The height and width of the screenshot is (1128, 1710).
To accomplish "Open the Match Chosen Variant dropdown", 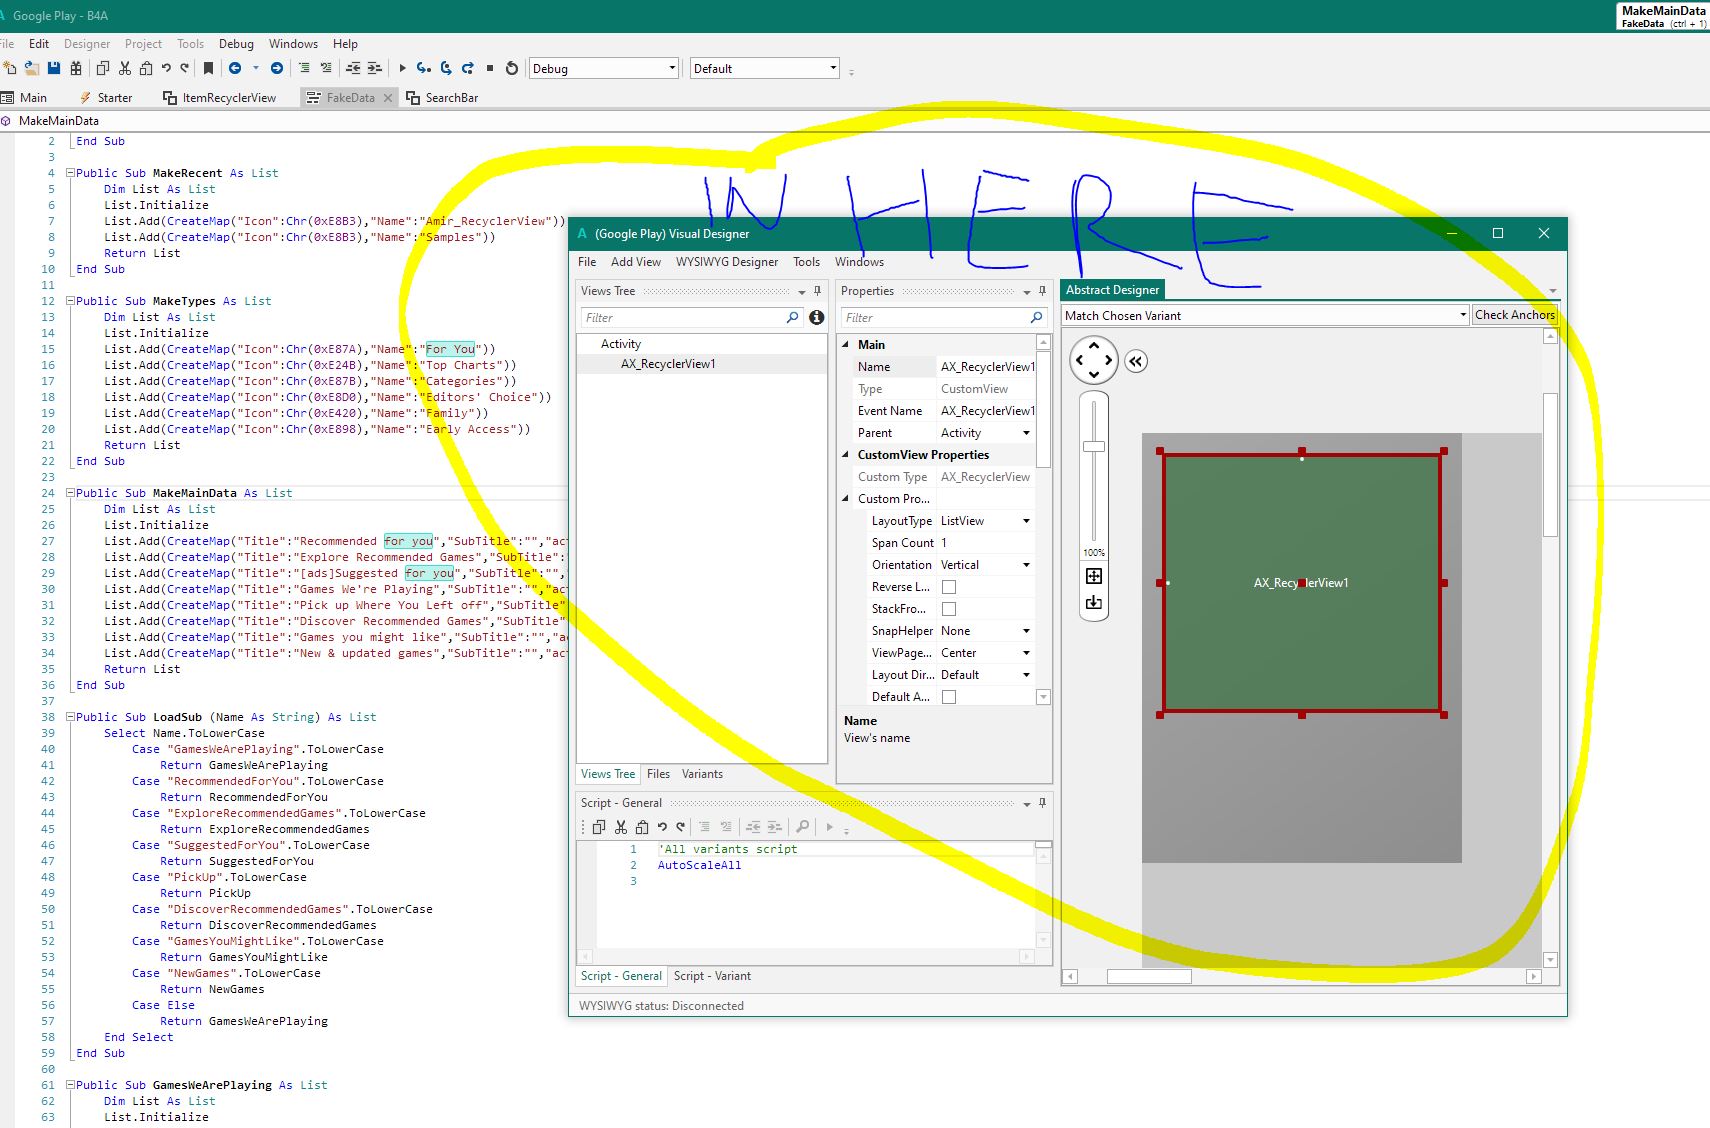I will point(1265,315).
